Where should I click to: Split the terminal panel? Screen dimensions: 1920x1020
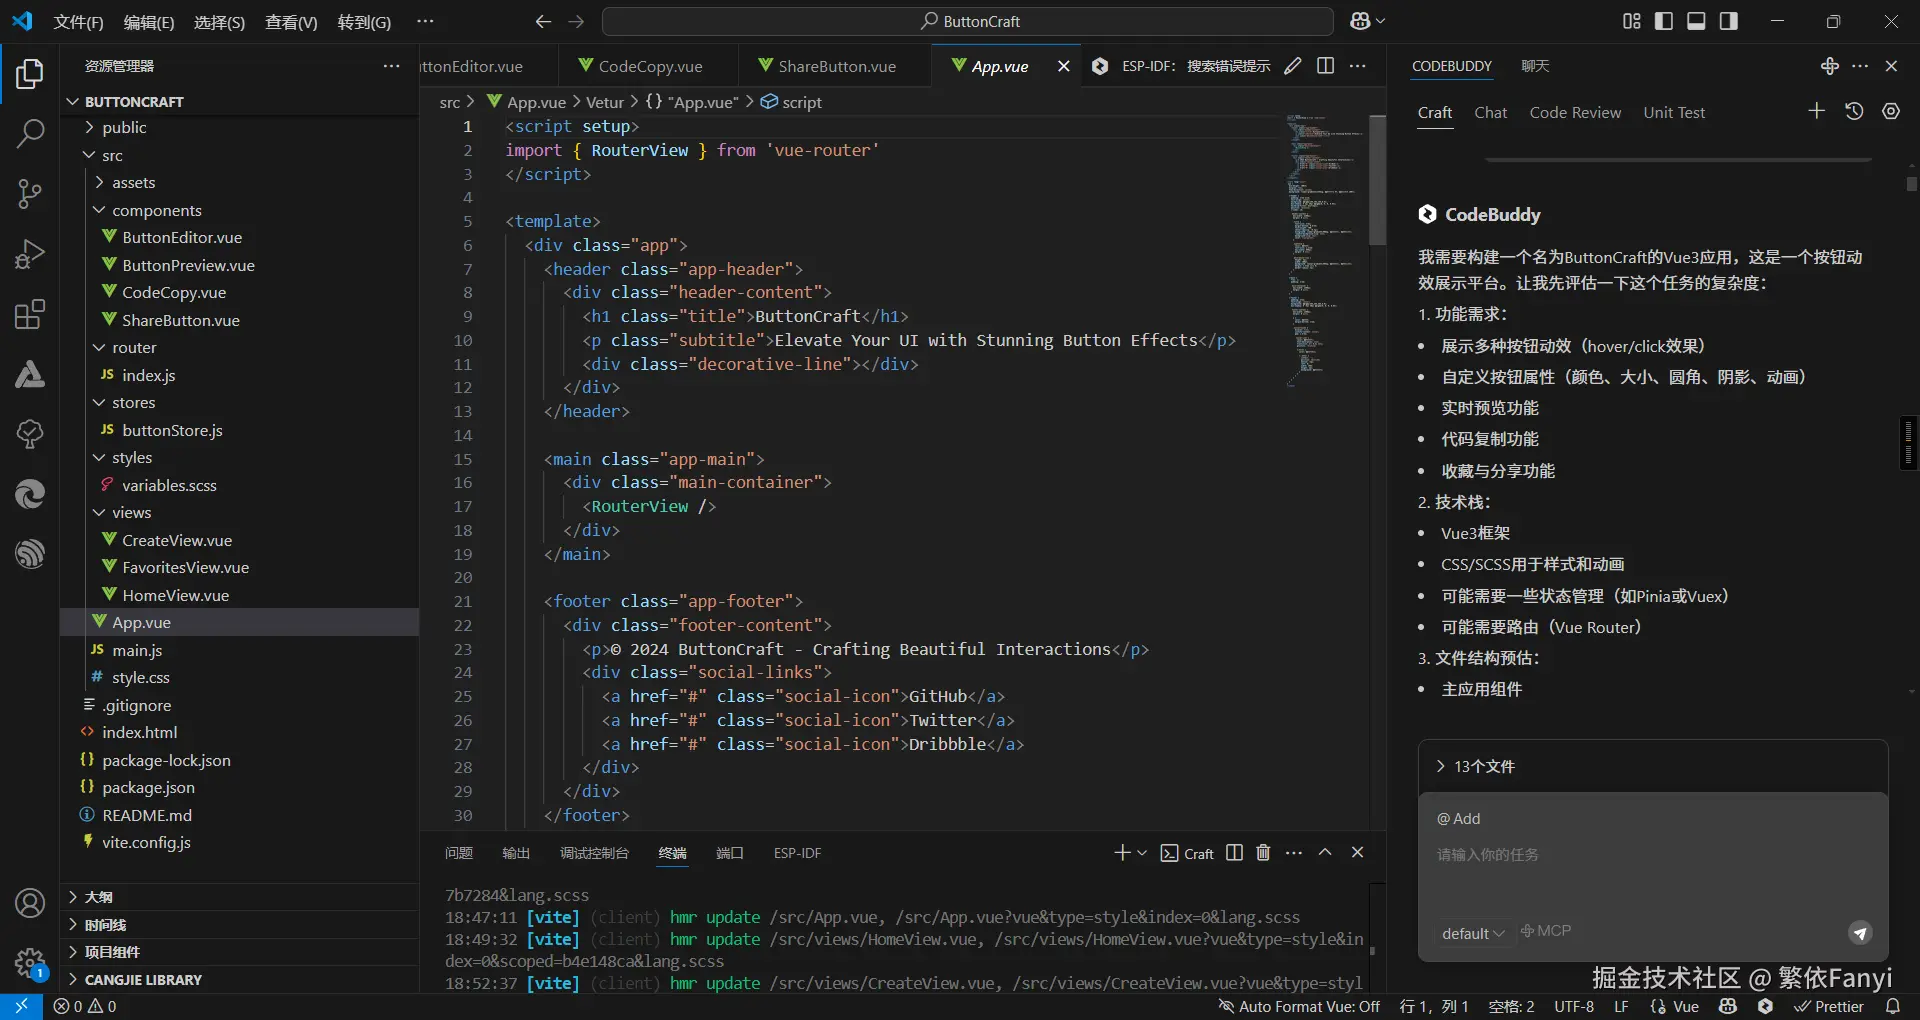point(1234,853)
